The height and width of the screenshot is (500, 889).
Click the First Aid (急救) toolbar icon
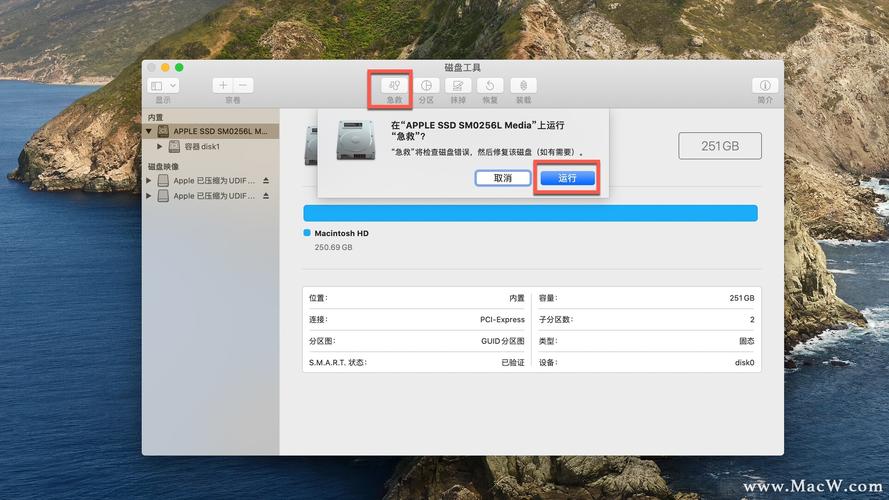[x=394, y=86]
